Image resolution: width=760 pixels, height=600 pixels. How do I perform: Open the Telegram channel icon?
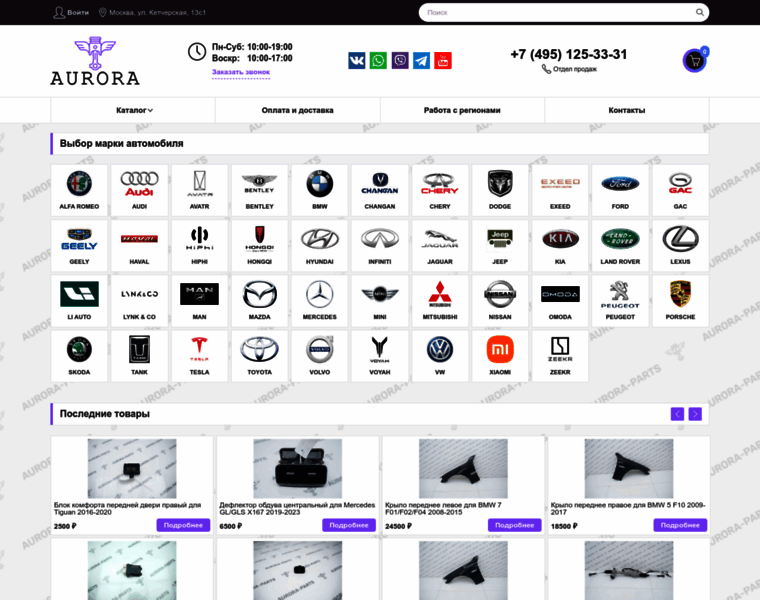[x=421, y=61]
